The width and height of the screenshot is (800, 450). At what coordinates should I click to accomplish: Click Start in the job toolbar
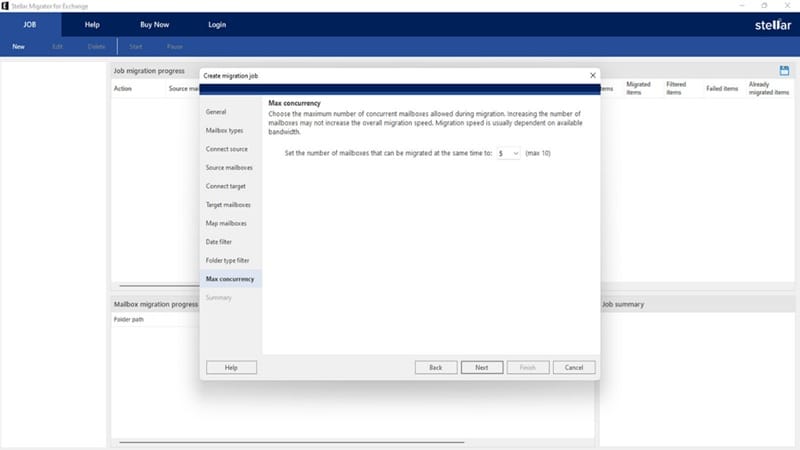coord(136,46)
